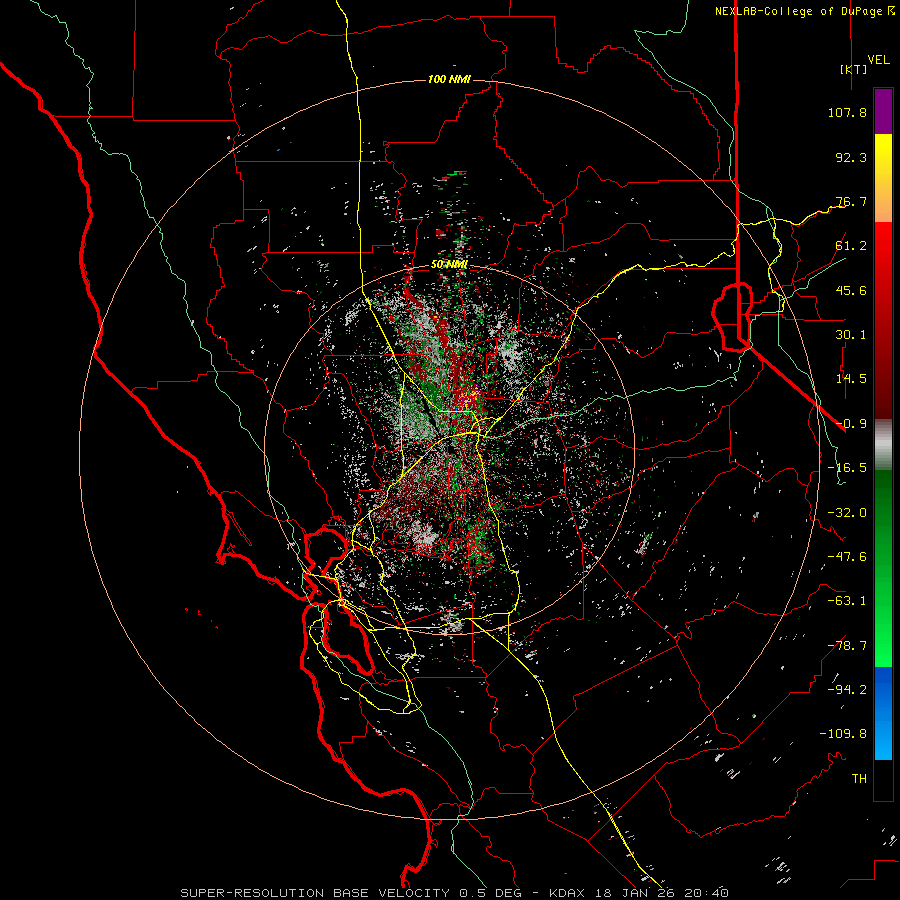The image size is (900, 900).
Task: Click the -16.5 legend value
Action: click(x=847, y=468)
